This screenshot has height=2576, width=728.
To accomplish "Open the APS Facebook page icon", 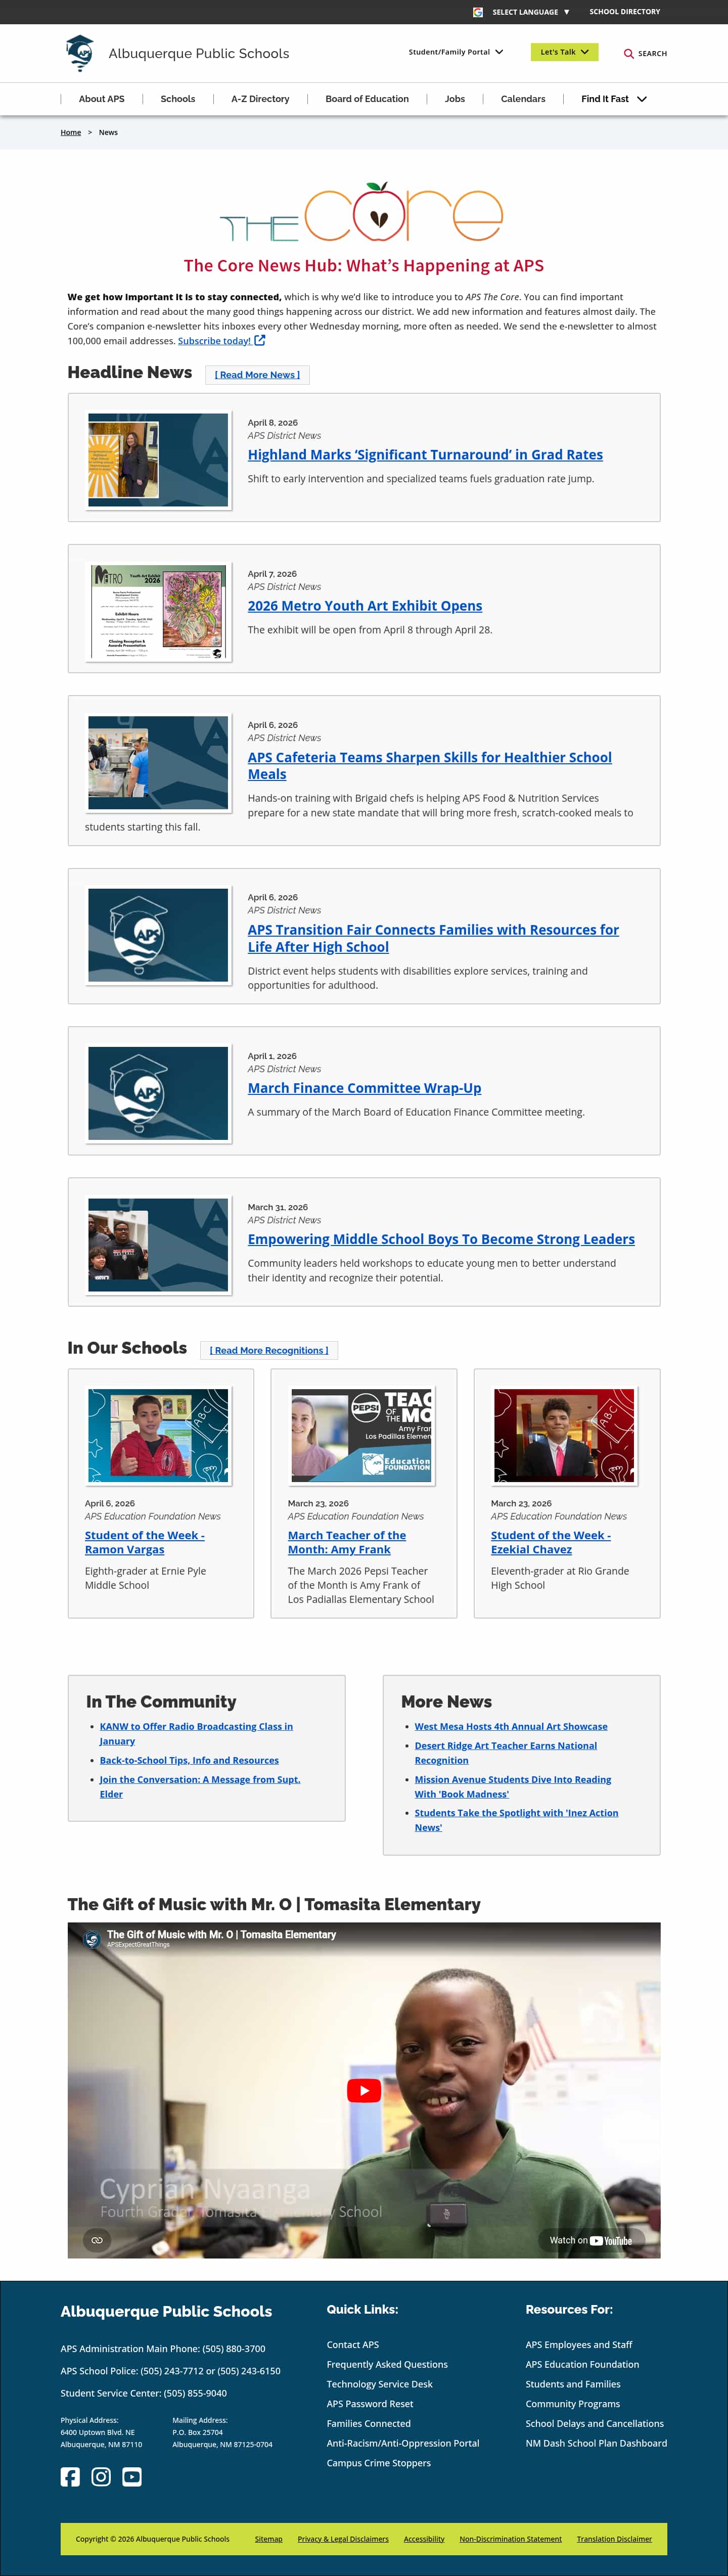I will (x=70, y=2476).
